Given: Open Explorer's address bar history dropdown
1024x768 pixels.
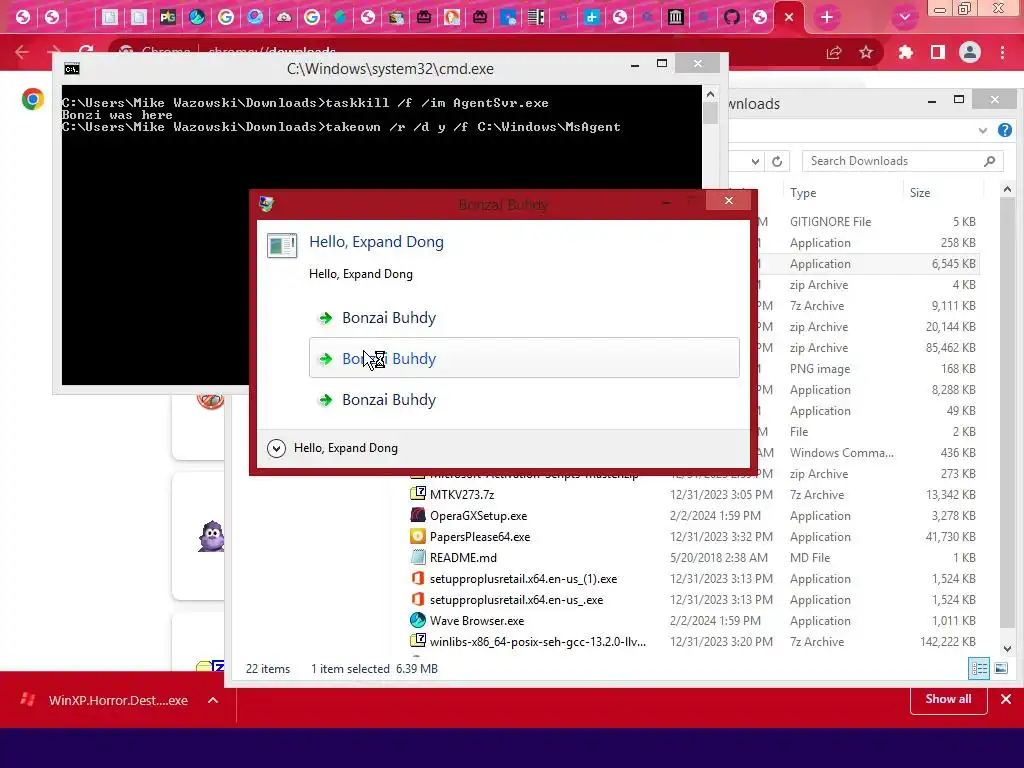Looking at the screenshot, I should [755, 161].
